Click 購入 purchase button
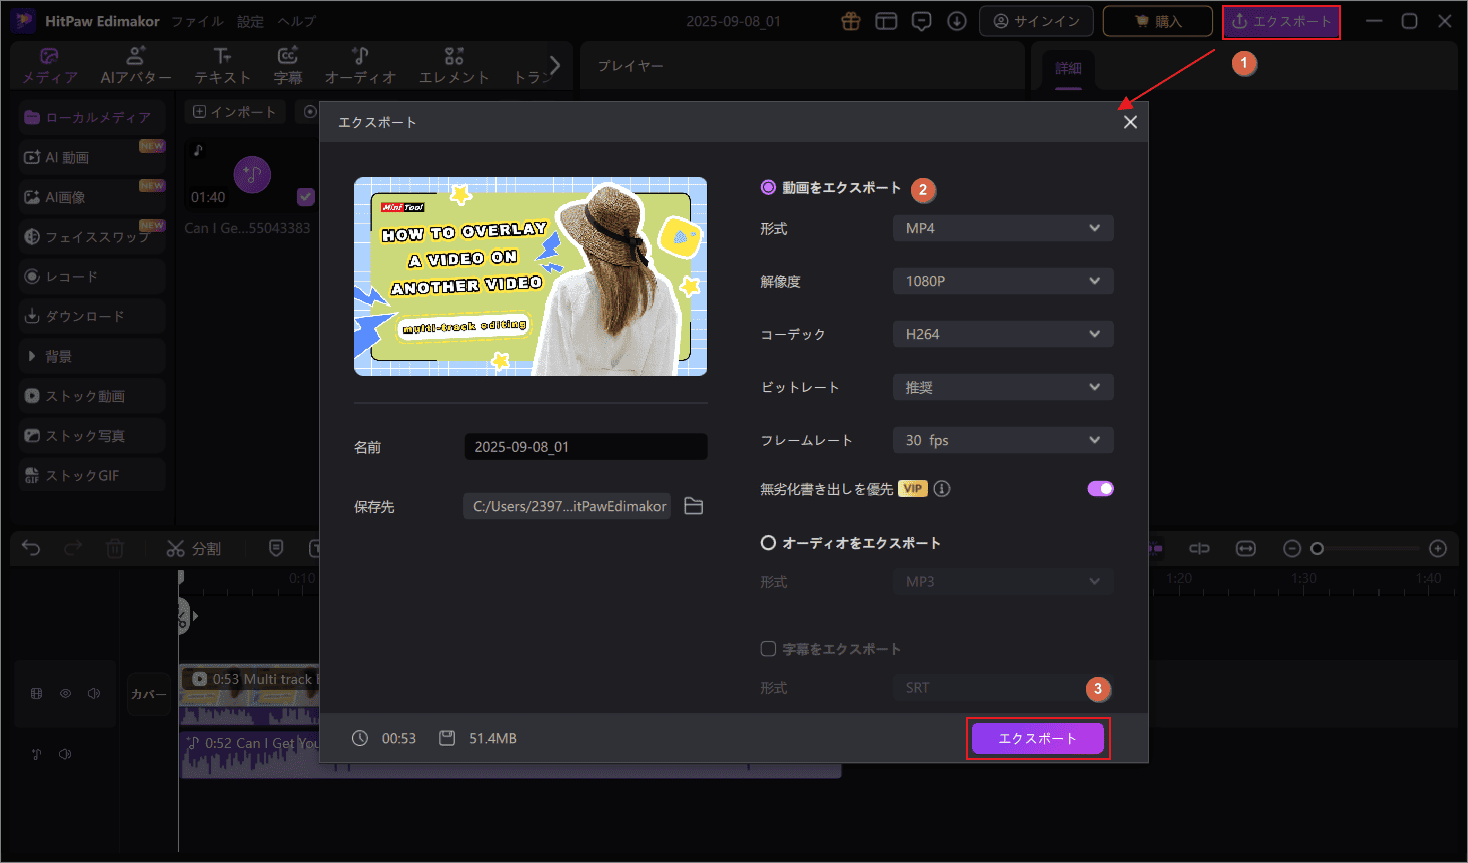1468x863 pixels. coord(1157,21)
